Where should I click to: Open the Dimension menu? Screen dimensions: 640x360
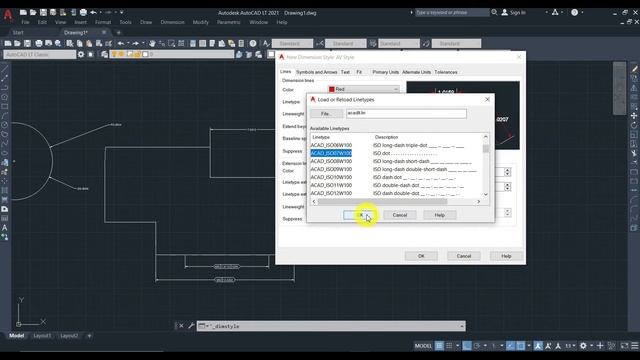[x=172, y=22]
